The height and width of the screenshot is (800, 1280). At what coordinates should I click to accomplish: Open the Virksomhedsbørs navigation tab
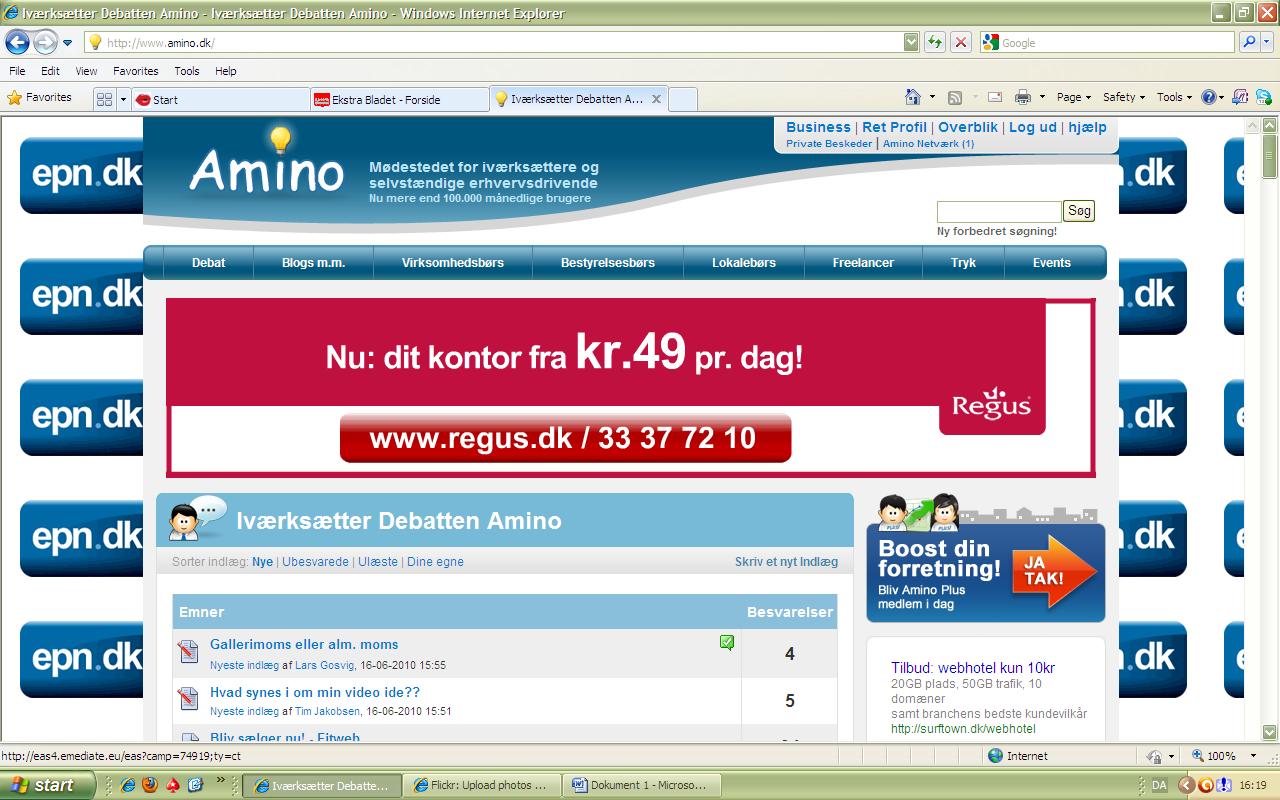(x=453, y=263)
